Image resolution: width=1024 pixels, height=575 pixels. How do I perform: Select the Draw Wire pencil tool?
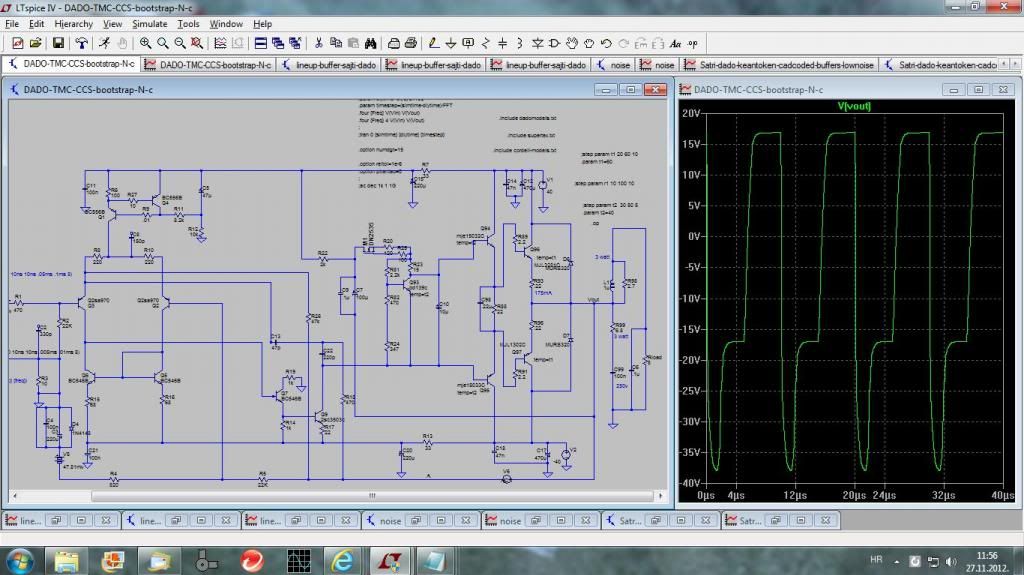434,43
